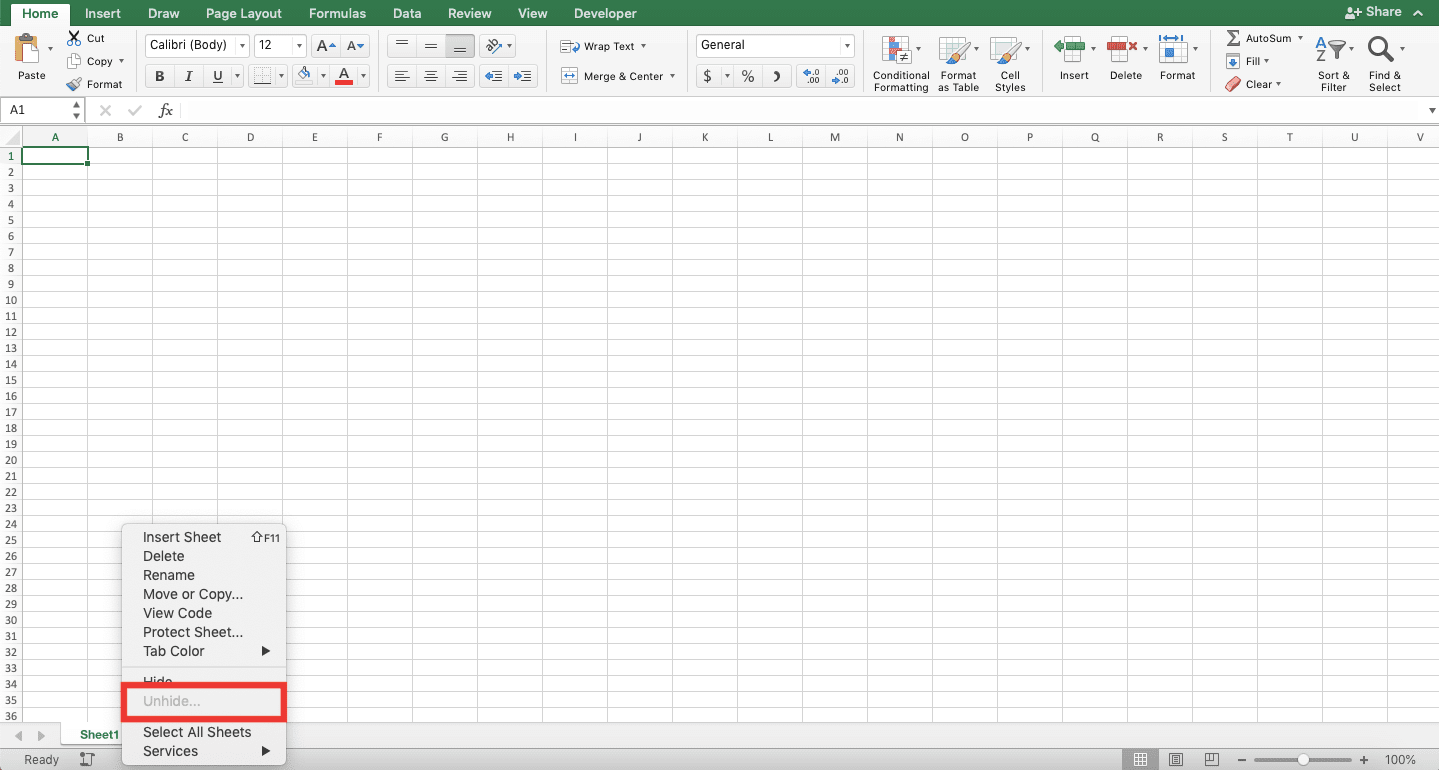Open Conditional Formatting
Image resolution: width=1439 pixels, height=770 pixels.
(x=899, y=62)
